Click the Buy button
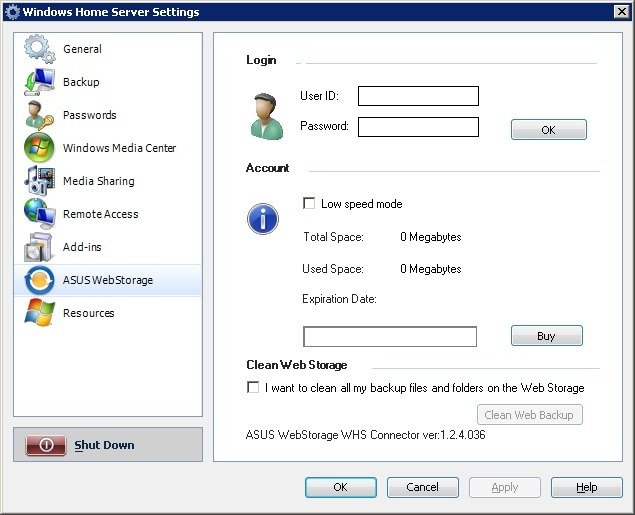 pos(546,336)
